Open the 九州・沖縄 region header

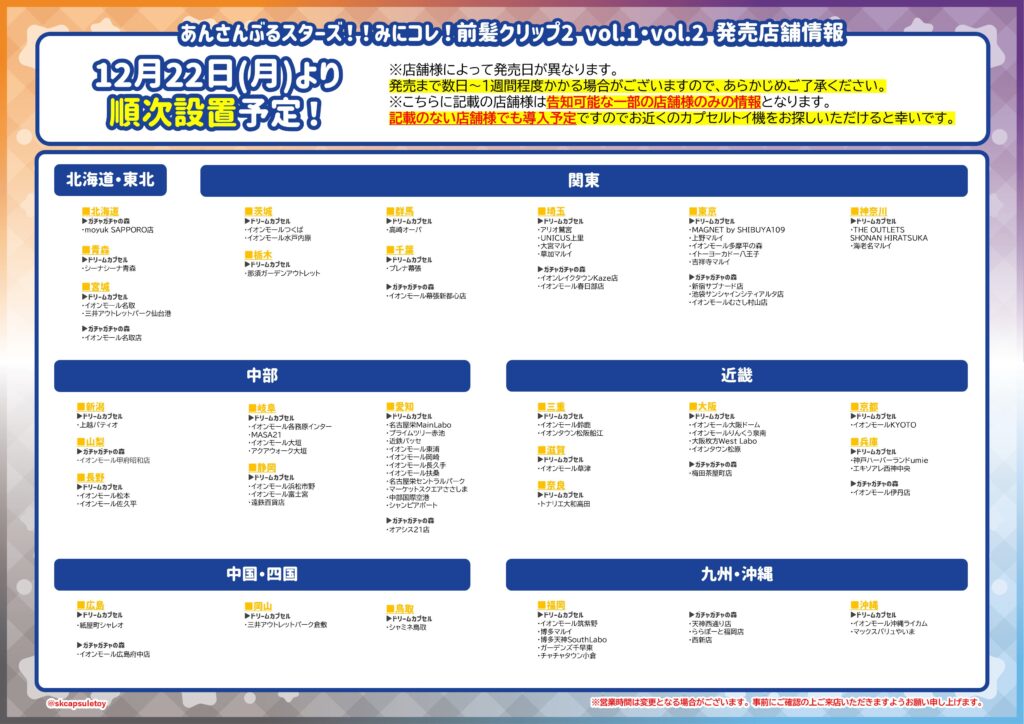736,574
